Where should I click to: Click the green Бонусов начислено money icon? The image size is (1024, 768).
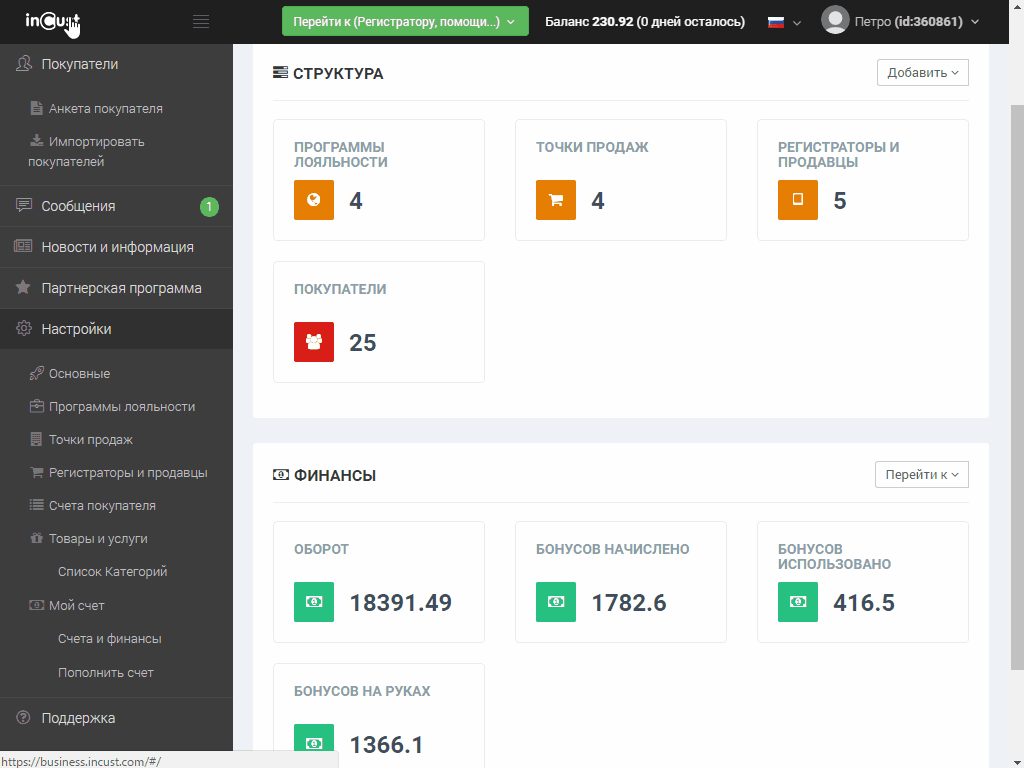(555, 602)
